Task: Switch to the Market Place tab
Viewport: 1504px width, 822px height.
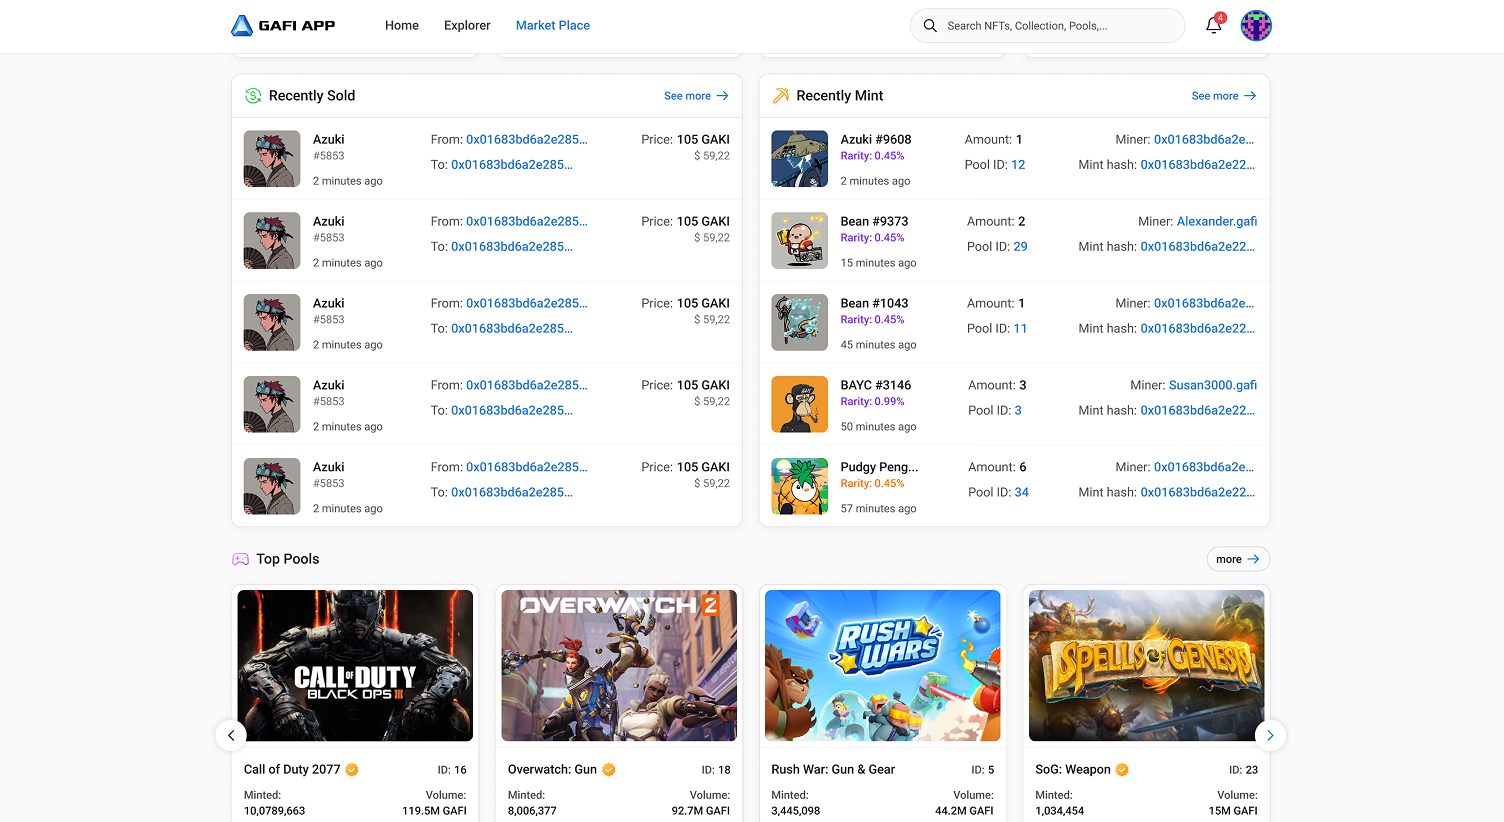Action: pyautogui.click(x=552, y=26)
